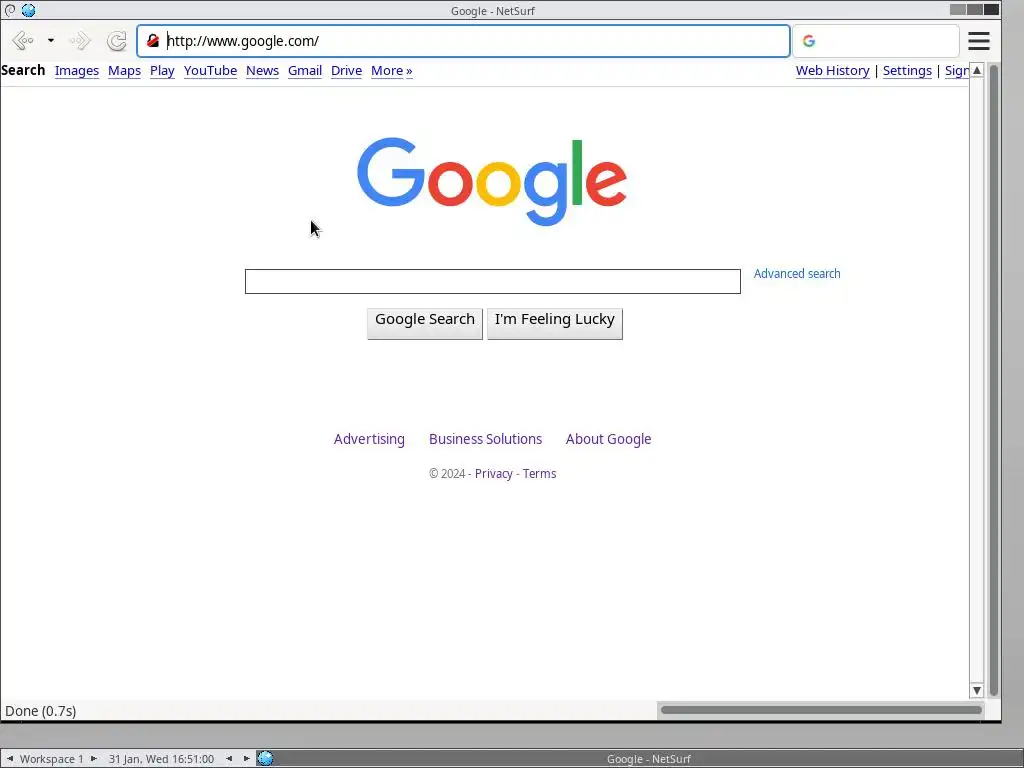Click the insecure padlock icon in URL bar
Viewport: 1024px width, 768px height.
153,40
